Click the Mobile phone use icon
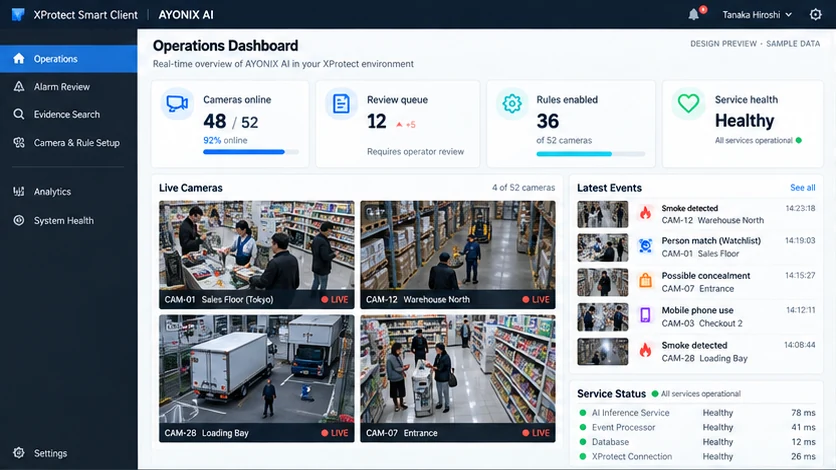This screenshot has width=836, height=470. coord(645,315)
